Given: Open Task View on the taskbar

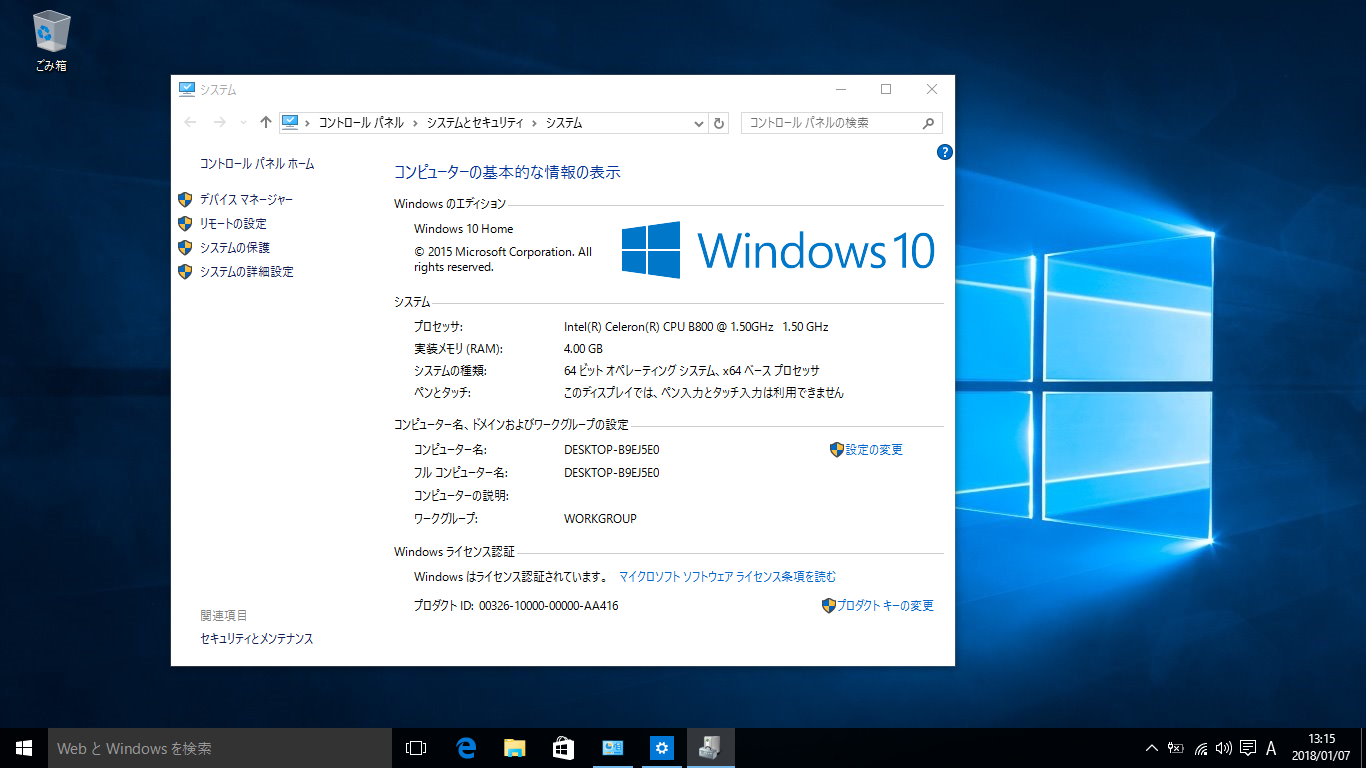Looking at the screenshot, I should click(x=416, y=748).
